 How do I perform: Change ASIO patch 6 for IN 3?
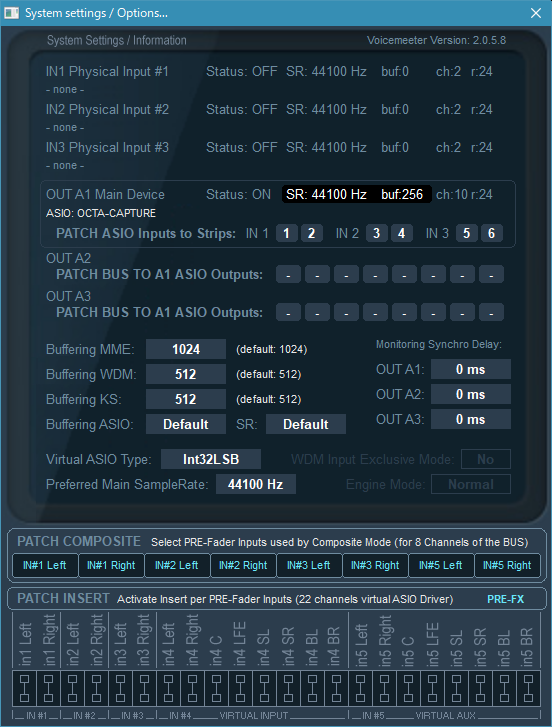[x=491, y=233]
